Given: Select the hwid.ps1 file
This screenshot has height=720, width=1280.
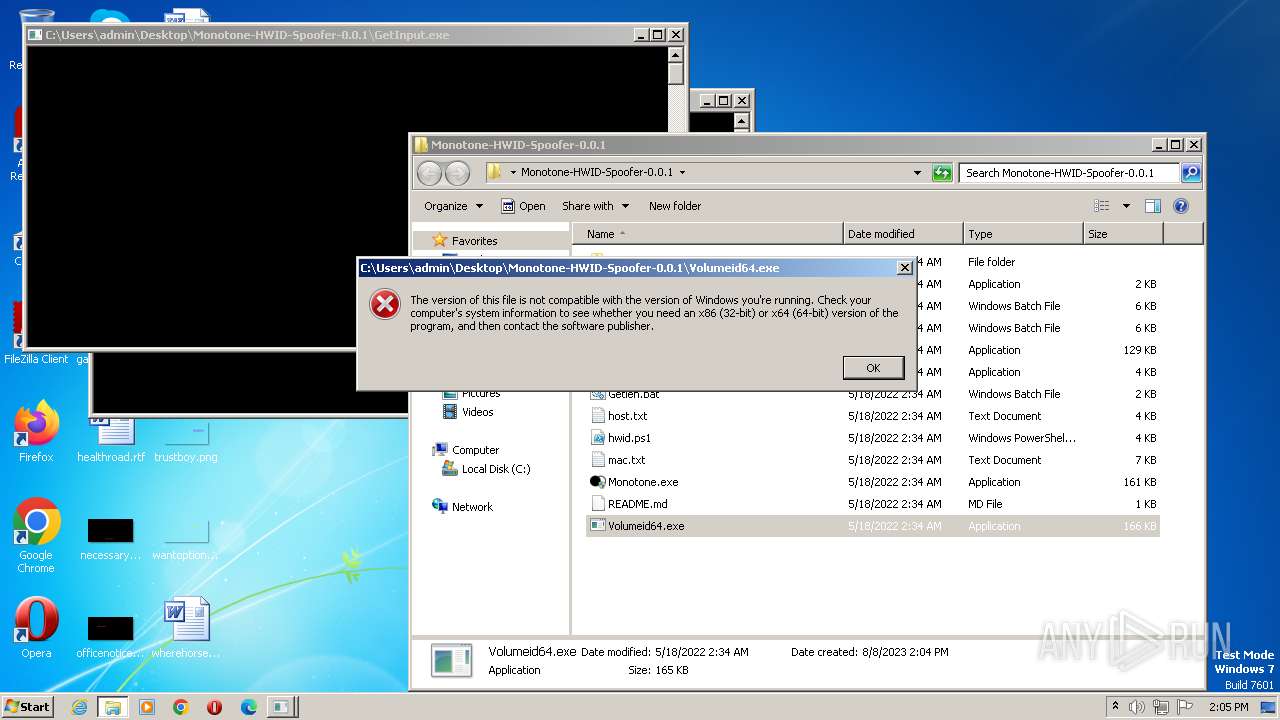Looking at the screenshot, I should [629, 438].
